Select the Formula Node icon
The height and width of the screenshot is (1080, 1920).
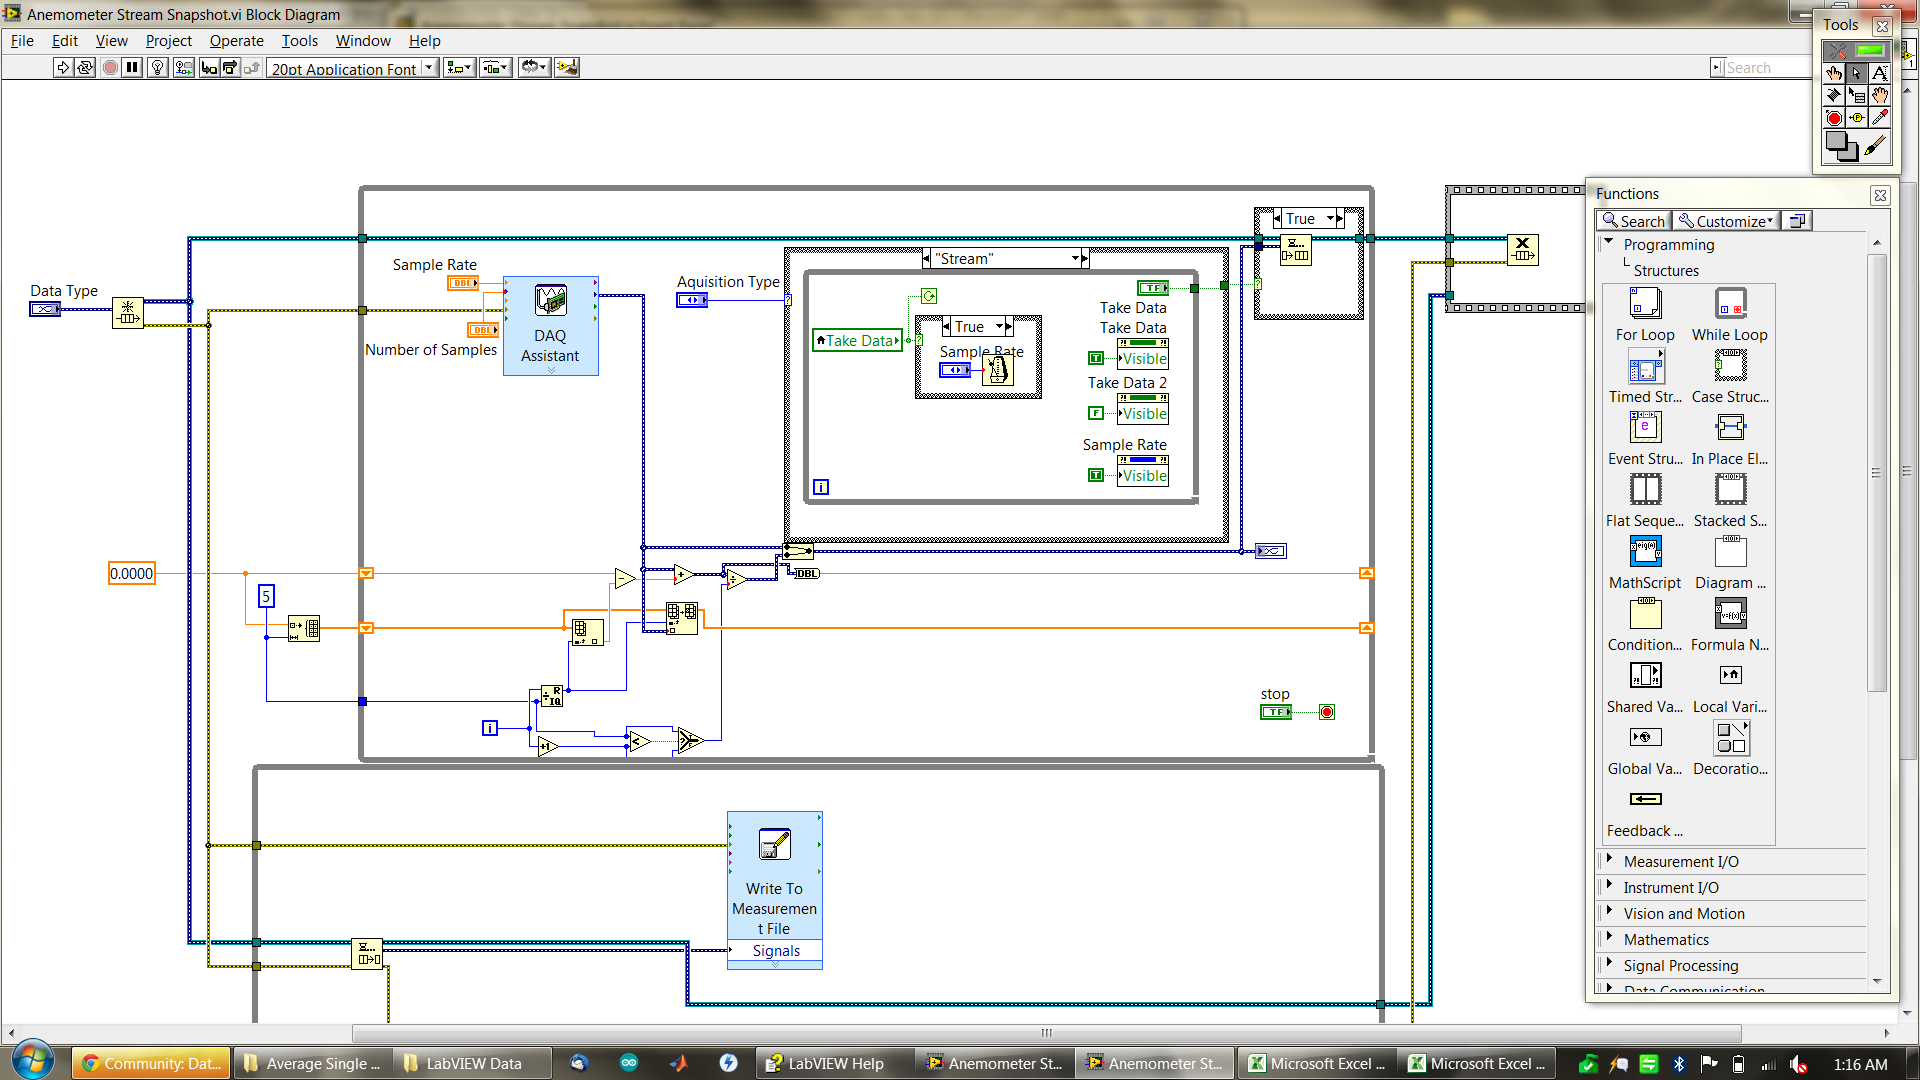click(1730, 613)
